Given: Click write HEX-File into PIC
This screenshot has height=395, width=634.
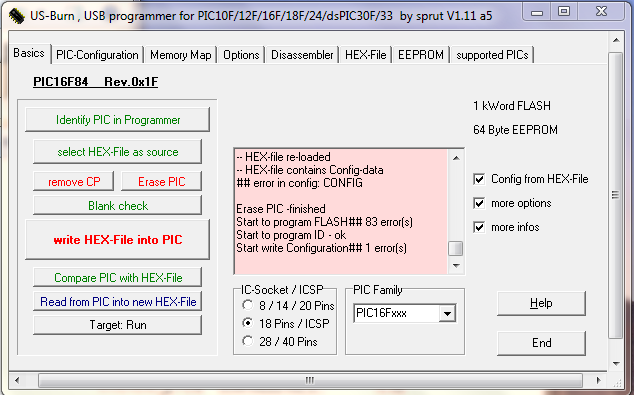Looking at the screenshot, I should (118, 240).
